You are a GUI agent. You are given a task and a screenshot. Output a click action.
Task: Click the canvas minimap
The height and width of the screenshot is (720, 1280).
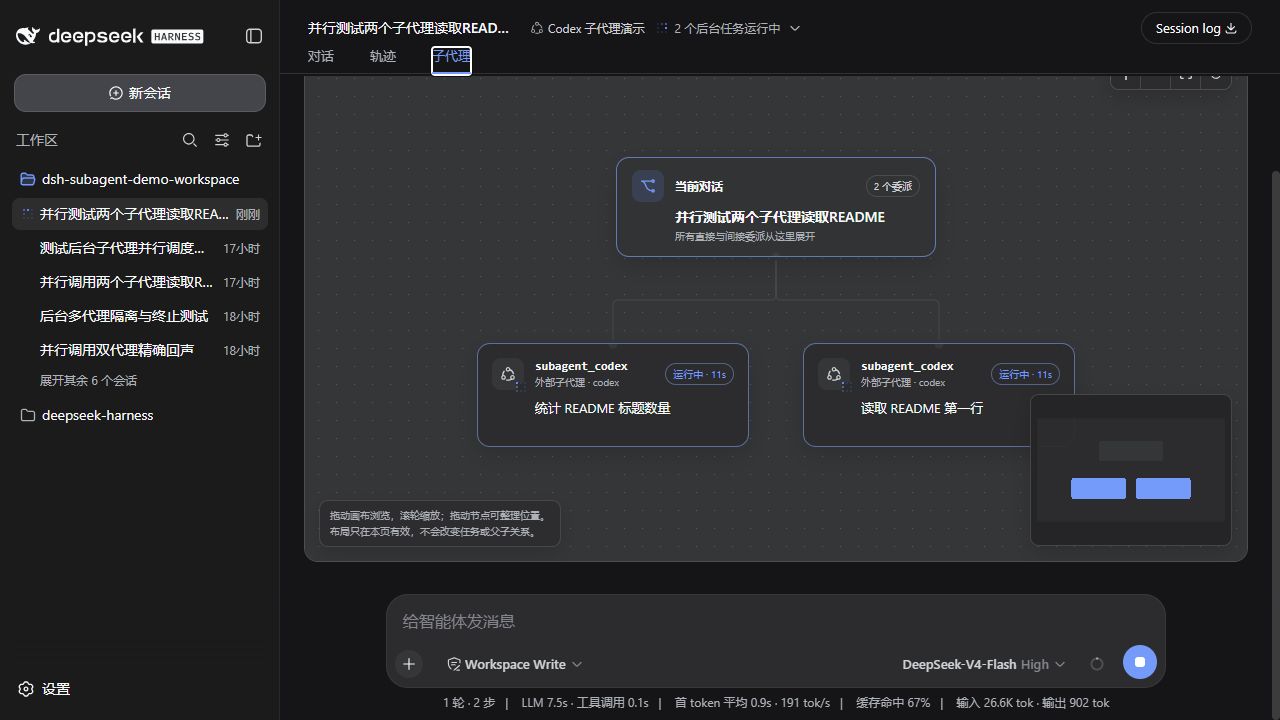point(1131,470)
